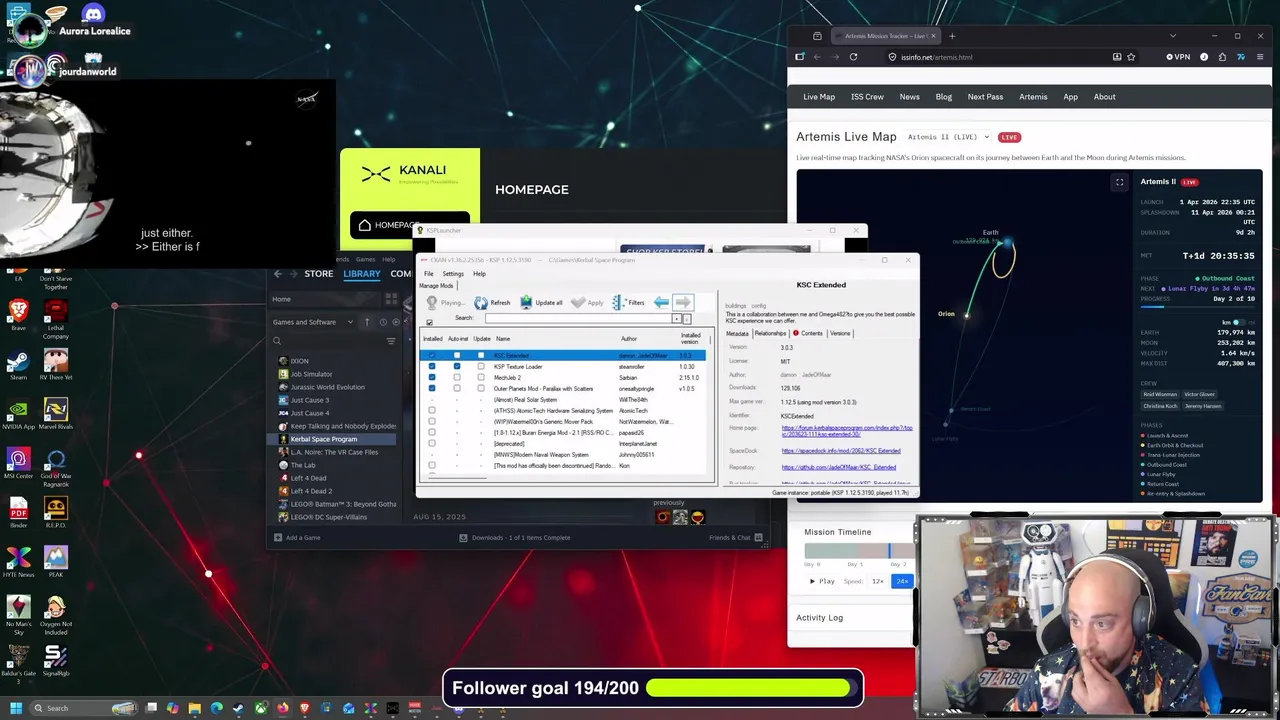Open the browser extensions puzzle icon
The image size is (1280, 720).
click(1222, 57)
